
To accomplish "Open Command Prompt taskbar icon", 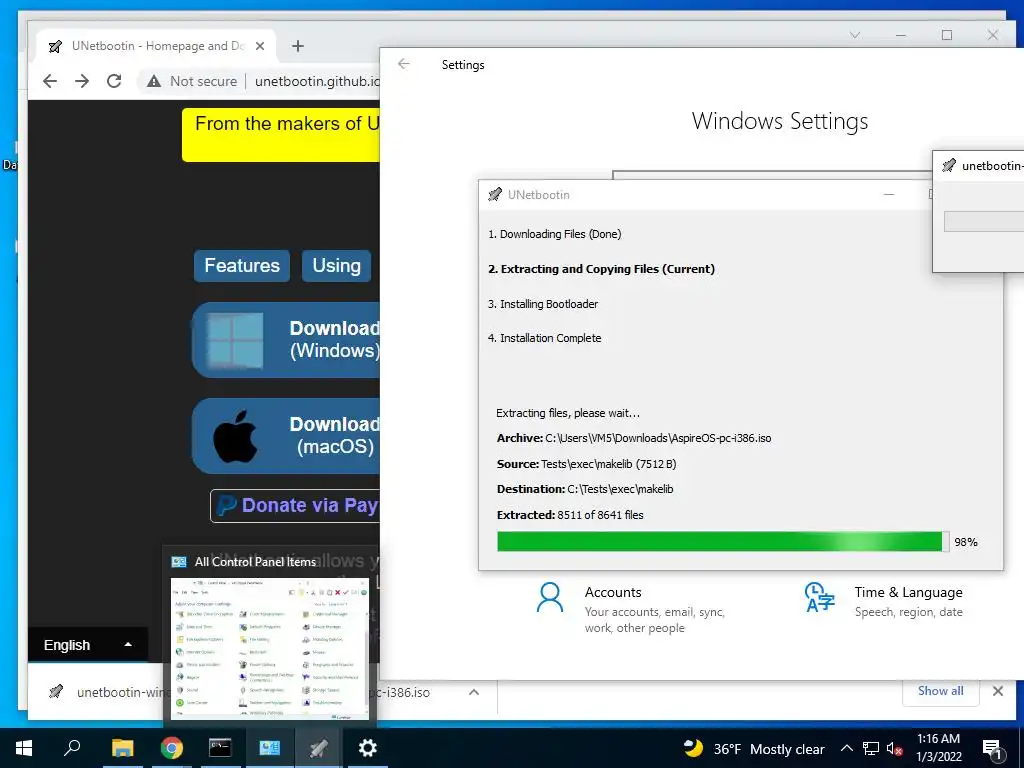I will 220,748.
